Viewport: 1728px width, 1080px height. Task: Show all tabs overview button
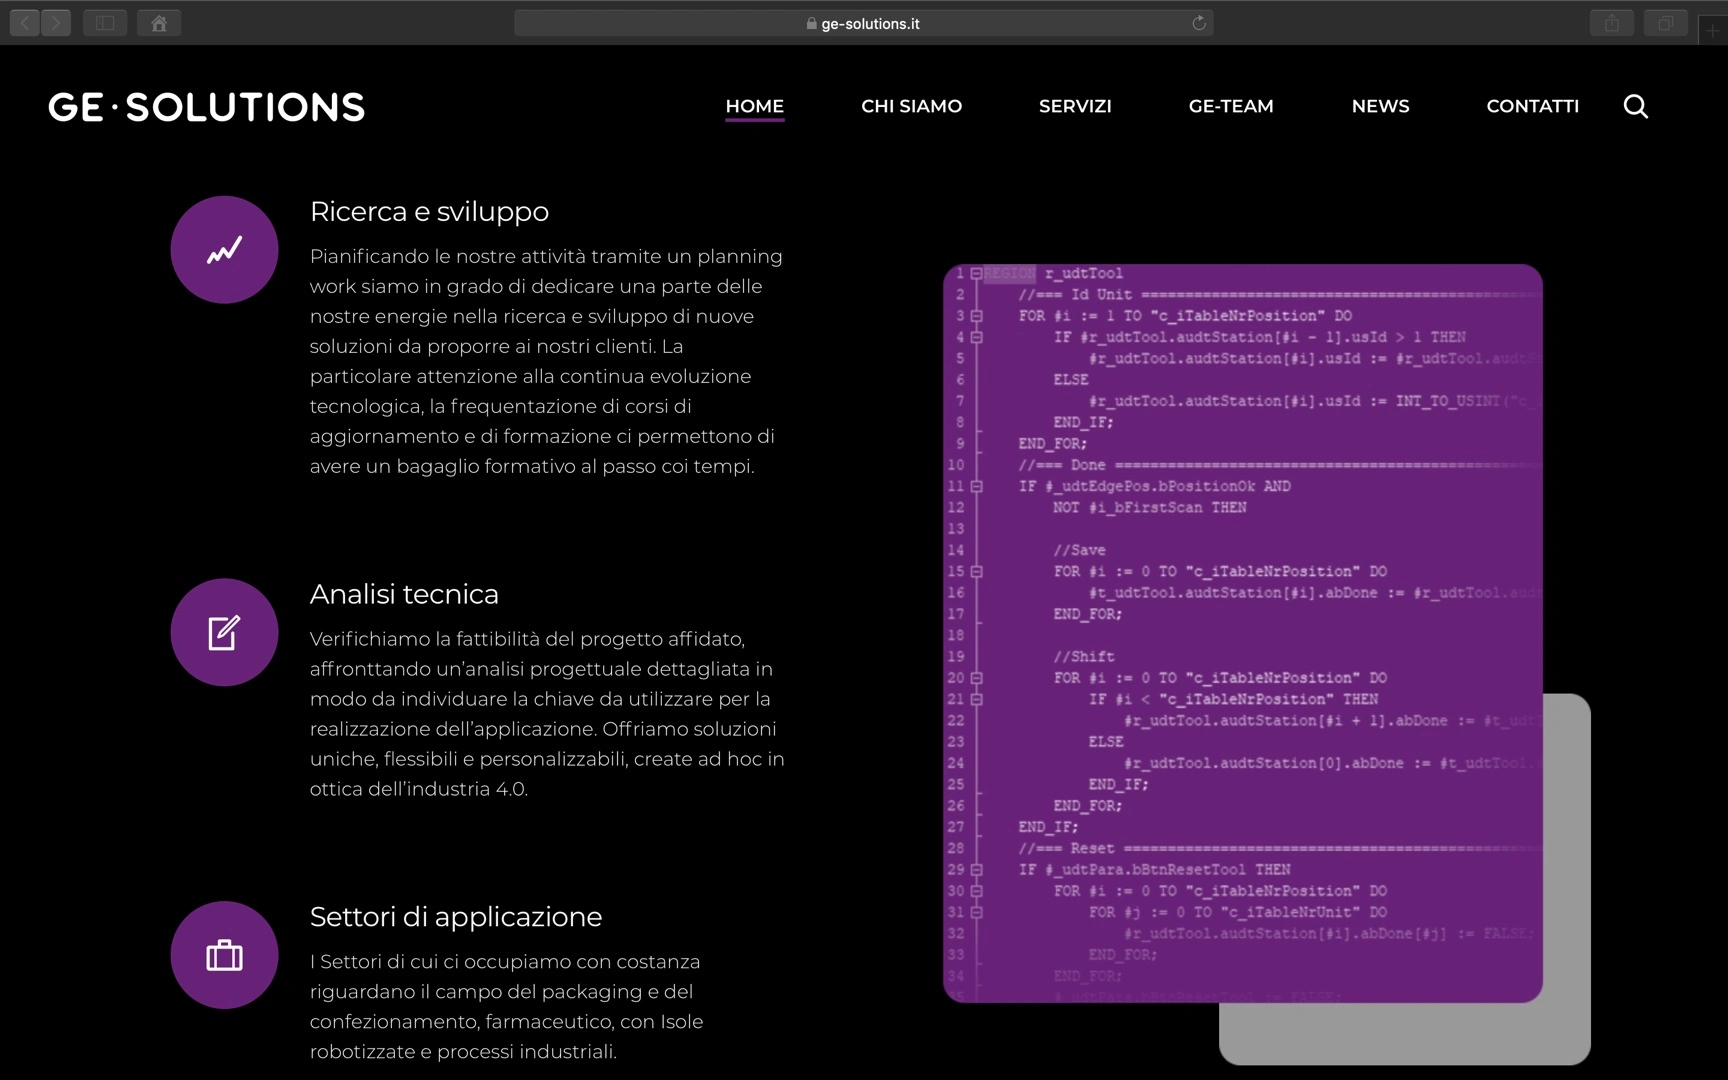click(x=1666, y=22)
